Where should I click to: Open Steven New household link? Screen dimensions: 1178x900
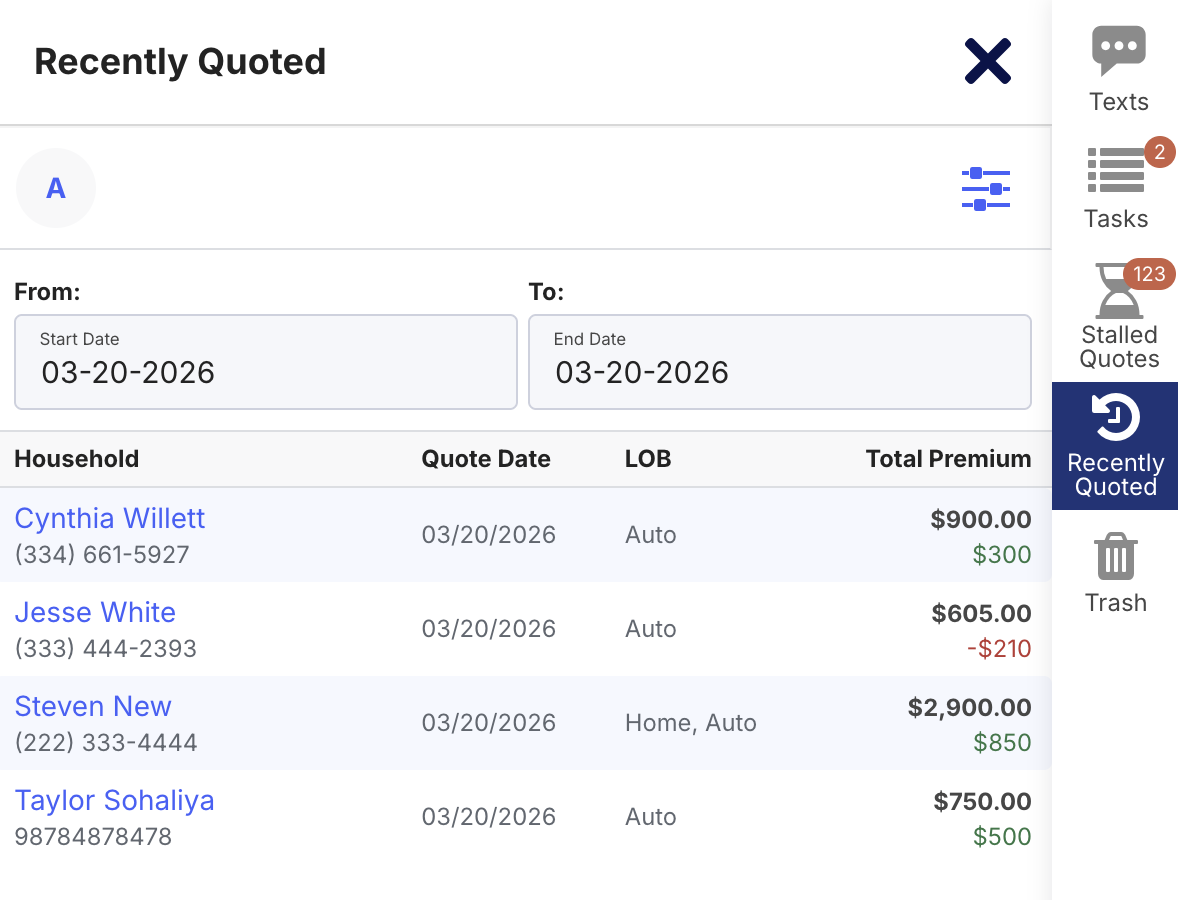pos(93,706)
